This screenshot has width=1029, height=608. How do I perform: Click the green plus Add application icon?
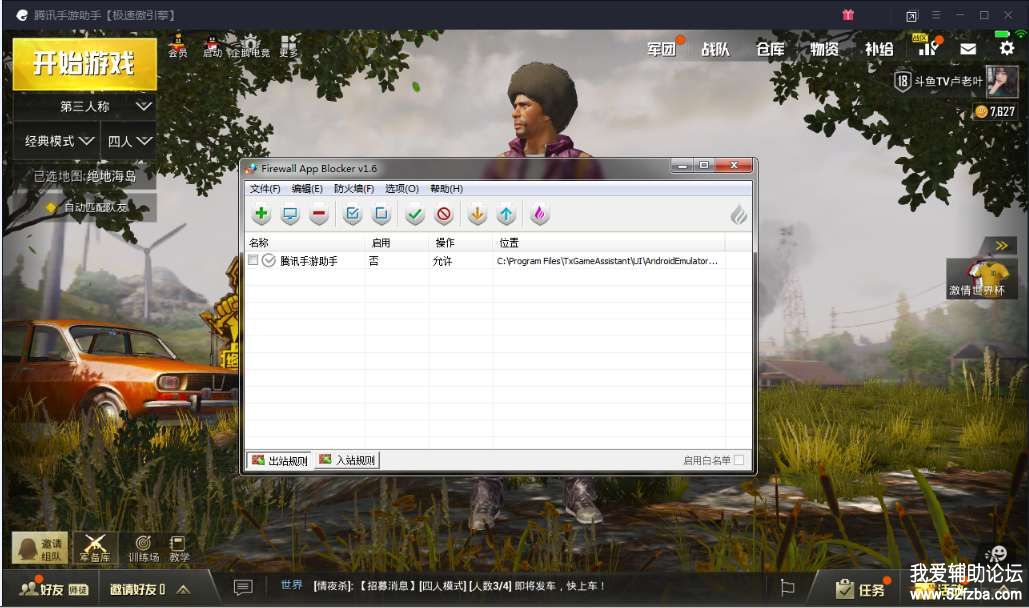point(261,214)
